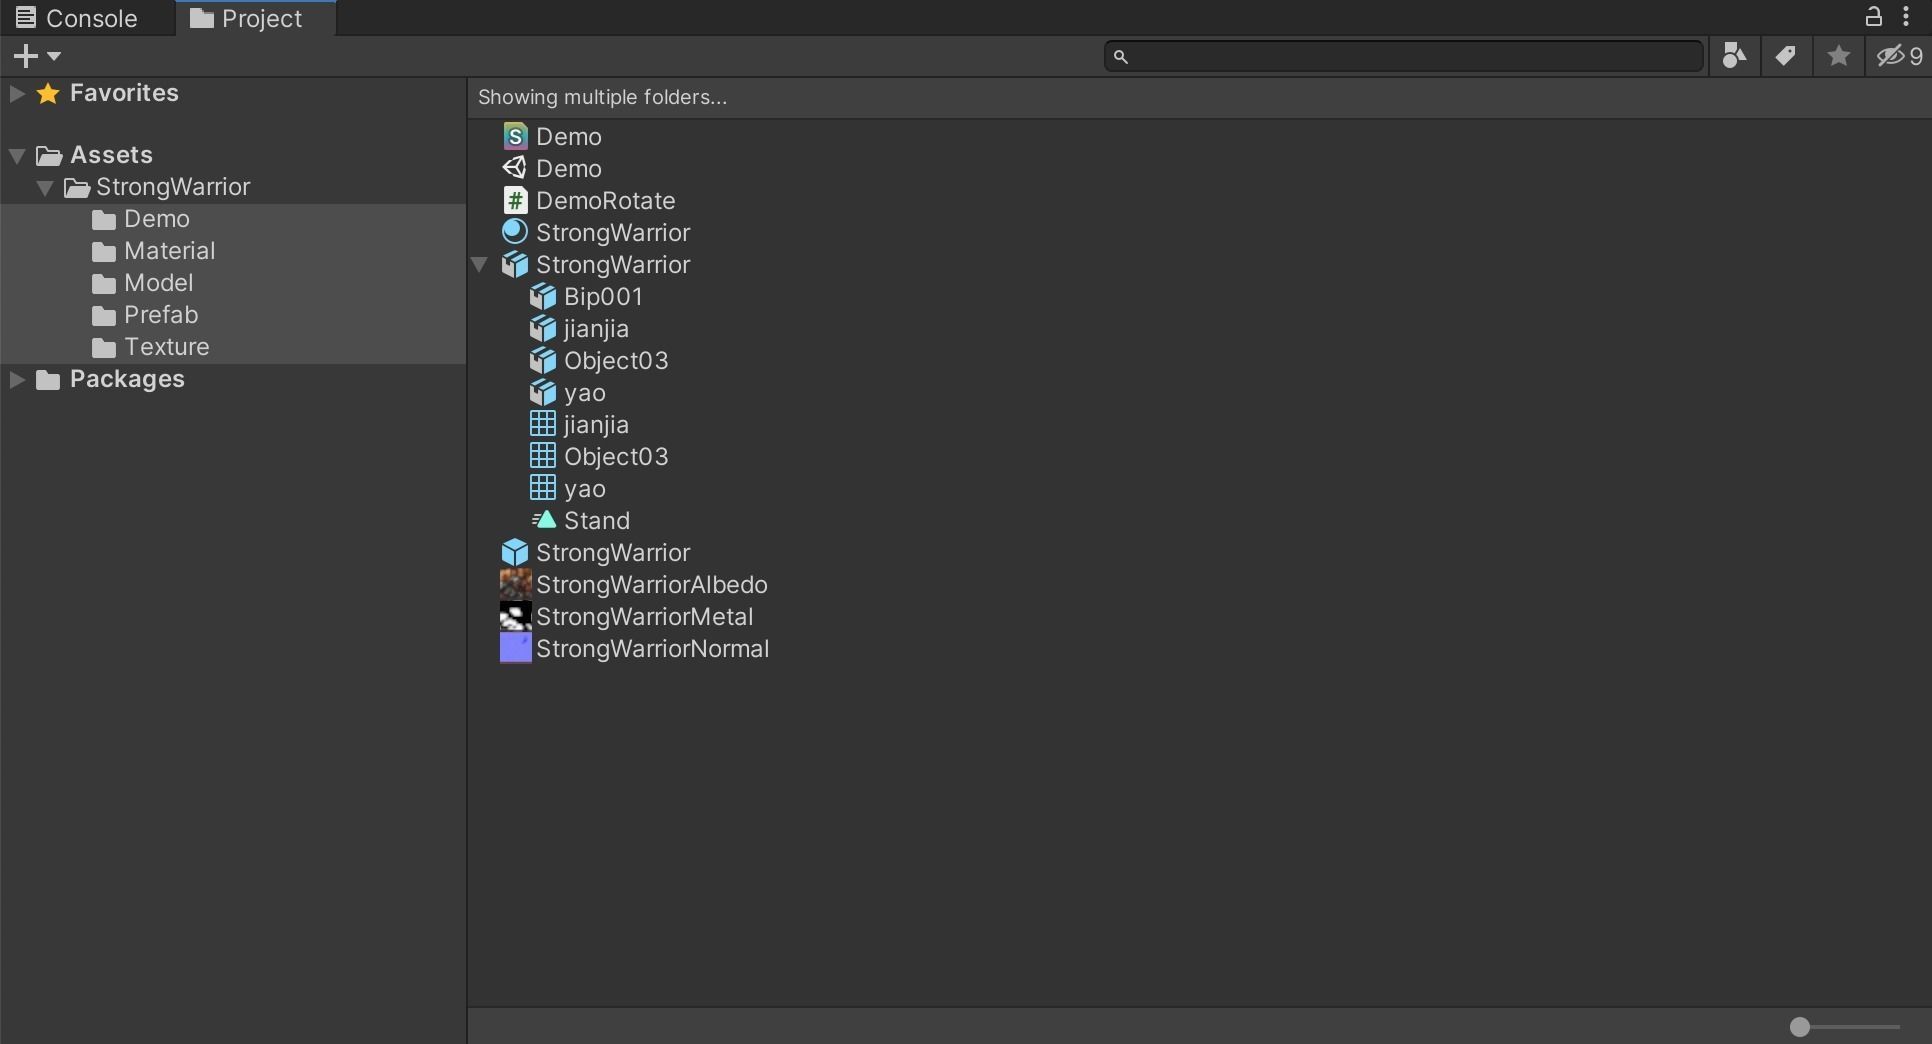This screenshot has width=1932, height=1044.
Task: Click the StrongWarrior material sphere icon
Action: pos(515,233)
